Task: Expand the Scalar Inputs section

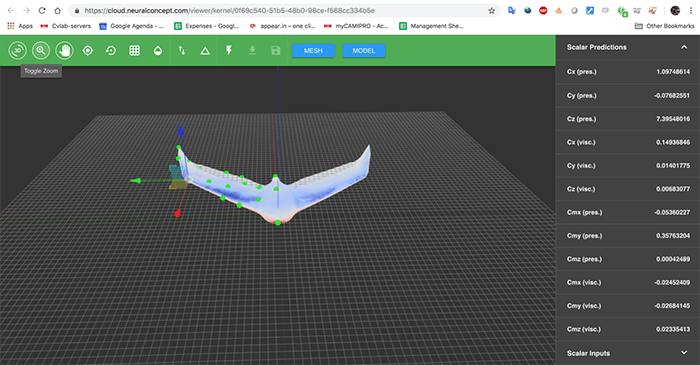Action: pos(684,353)
